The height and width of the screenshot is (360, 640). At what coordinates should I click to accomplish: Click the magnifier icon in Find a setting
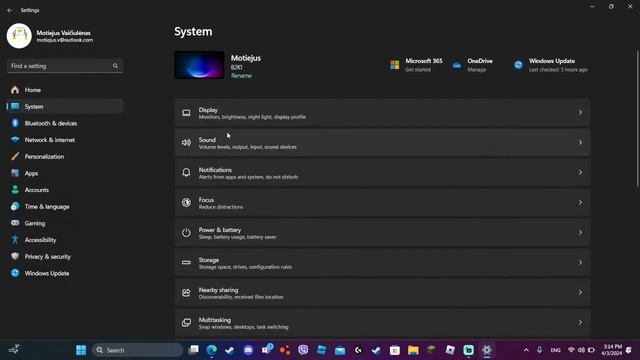tap(115, 66)
